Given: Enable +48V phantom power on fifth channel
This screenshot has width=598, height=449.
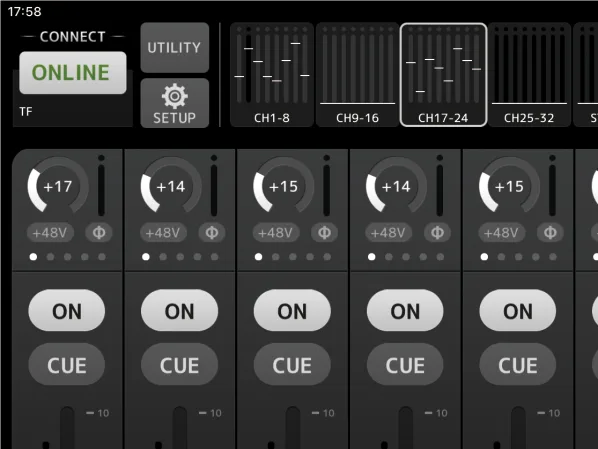Looking at the screenshot, I should [501, 233].
